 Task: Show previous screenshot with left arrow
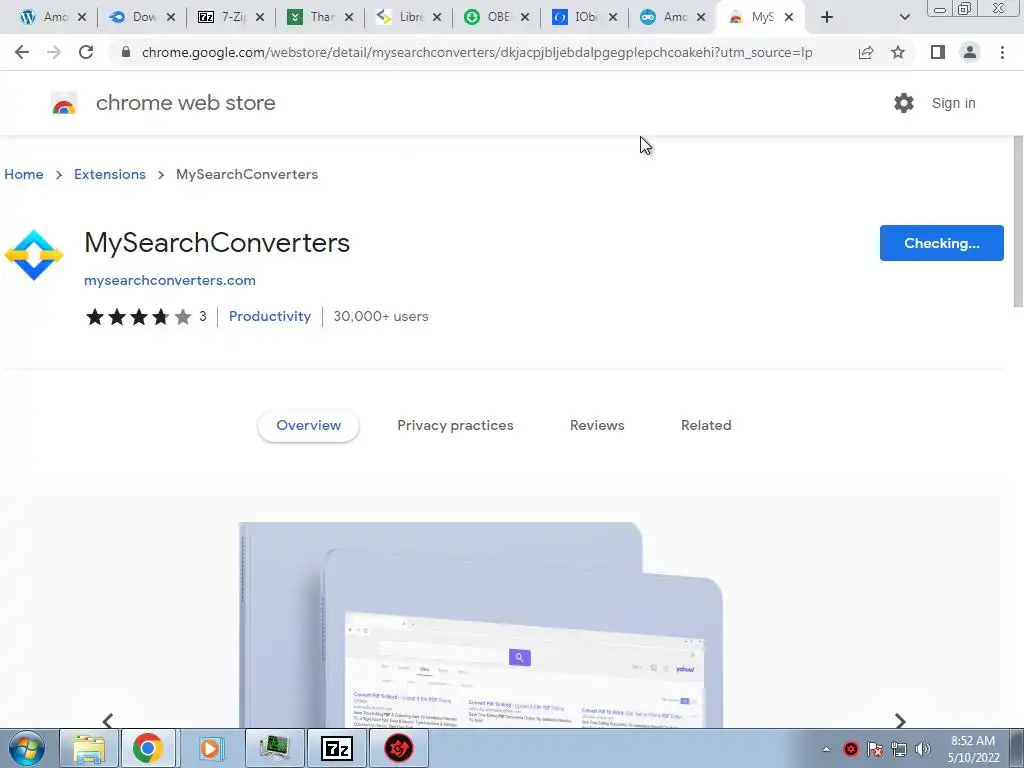point(108,720)
